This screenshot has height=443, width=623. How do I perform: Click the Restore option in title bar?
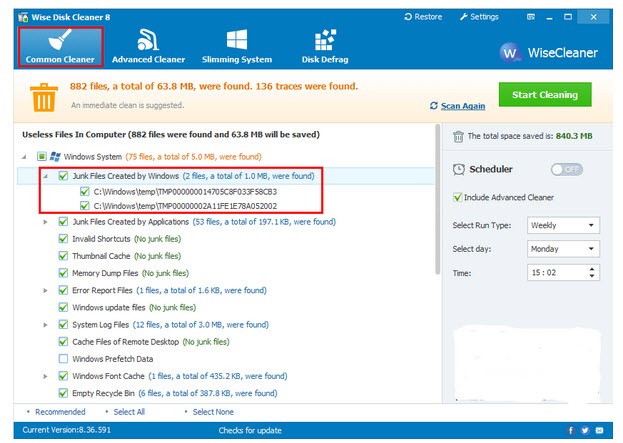423,17
